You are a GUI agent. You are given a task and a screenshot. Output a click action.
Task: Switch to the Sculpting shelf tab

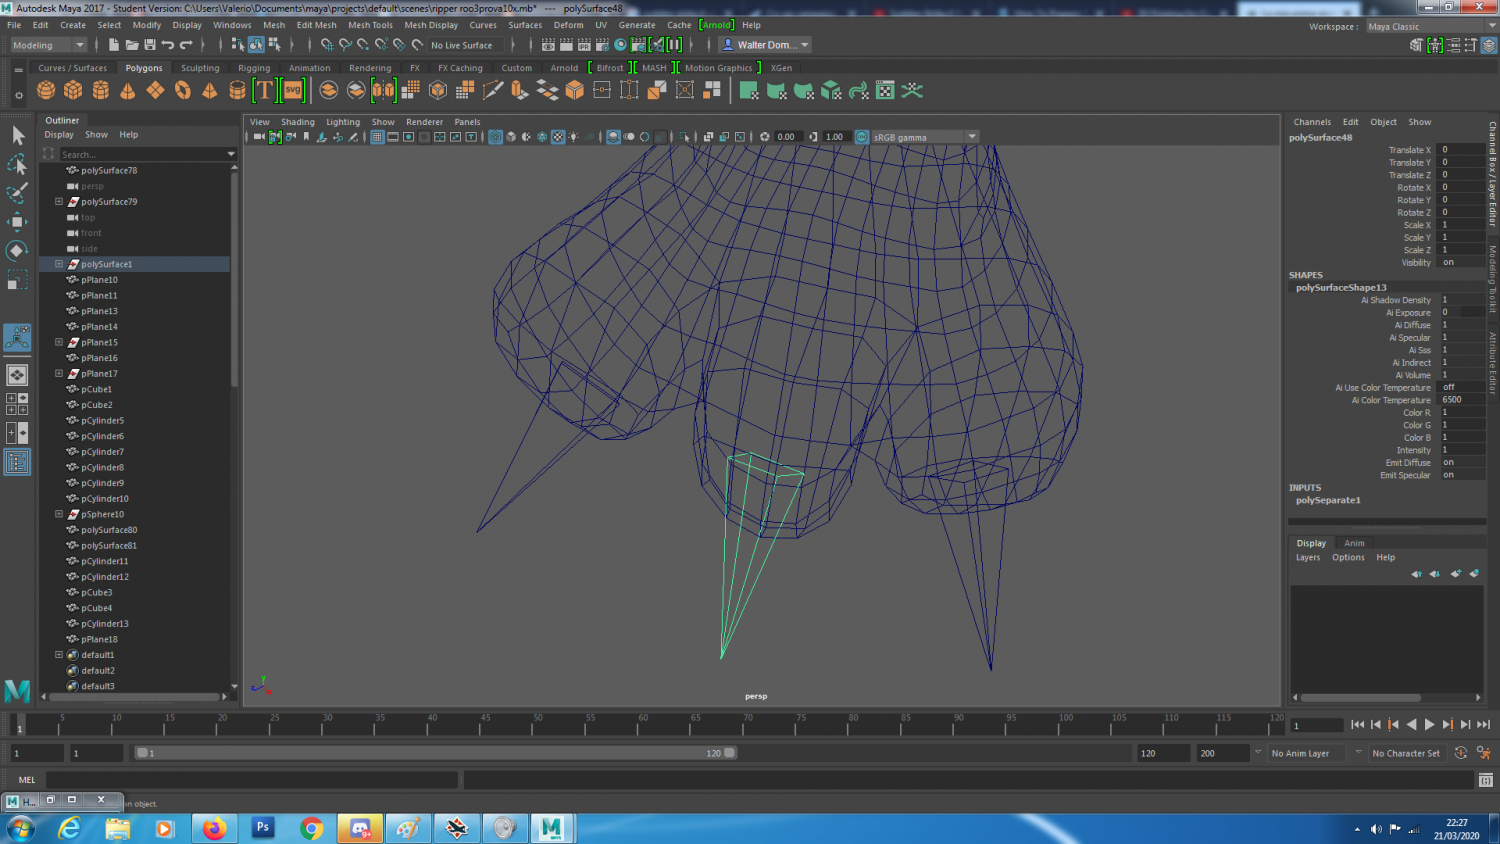200,68
